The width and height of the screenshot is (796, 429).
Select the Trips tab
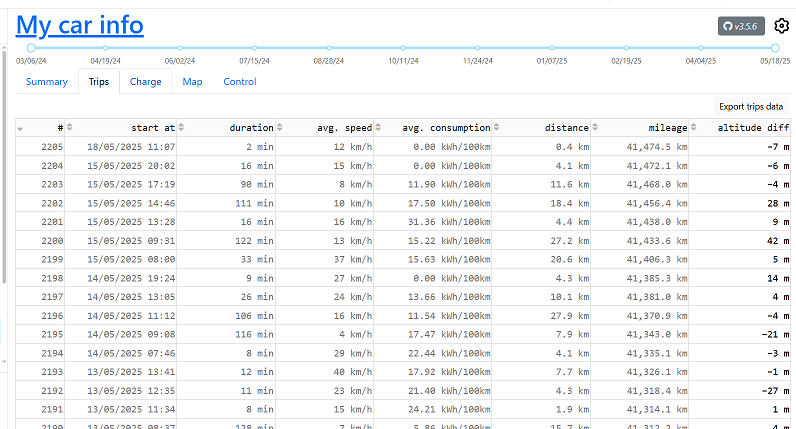(x=99, y=82)
